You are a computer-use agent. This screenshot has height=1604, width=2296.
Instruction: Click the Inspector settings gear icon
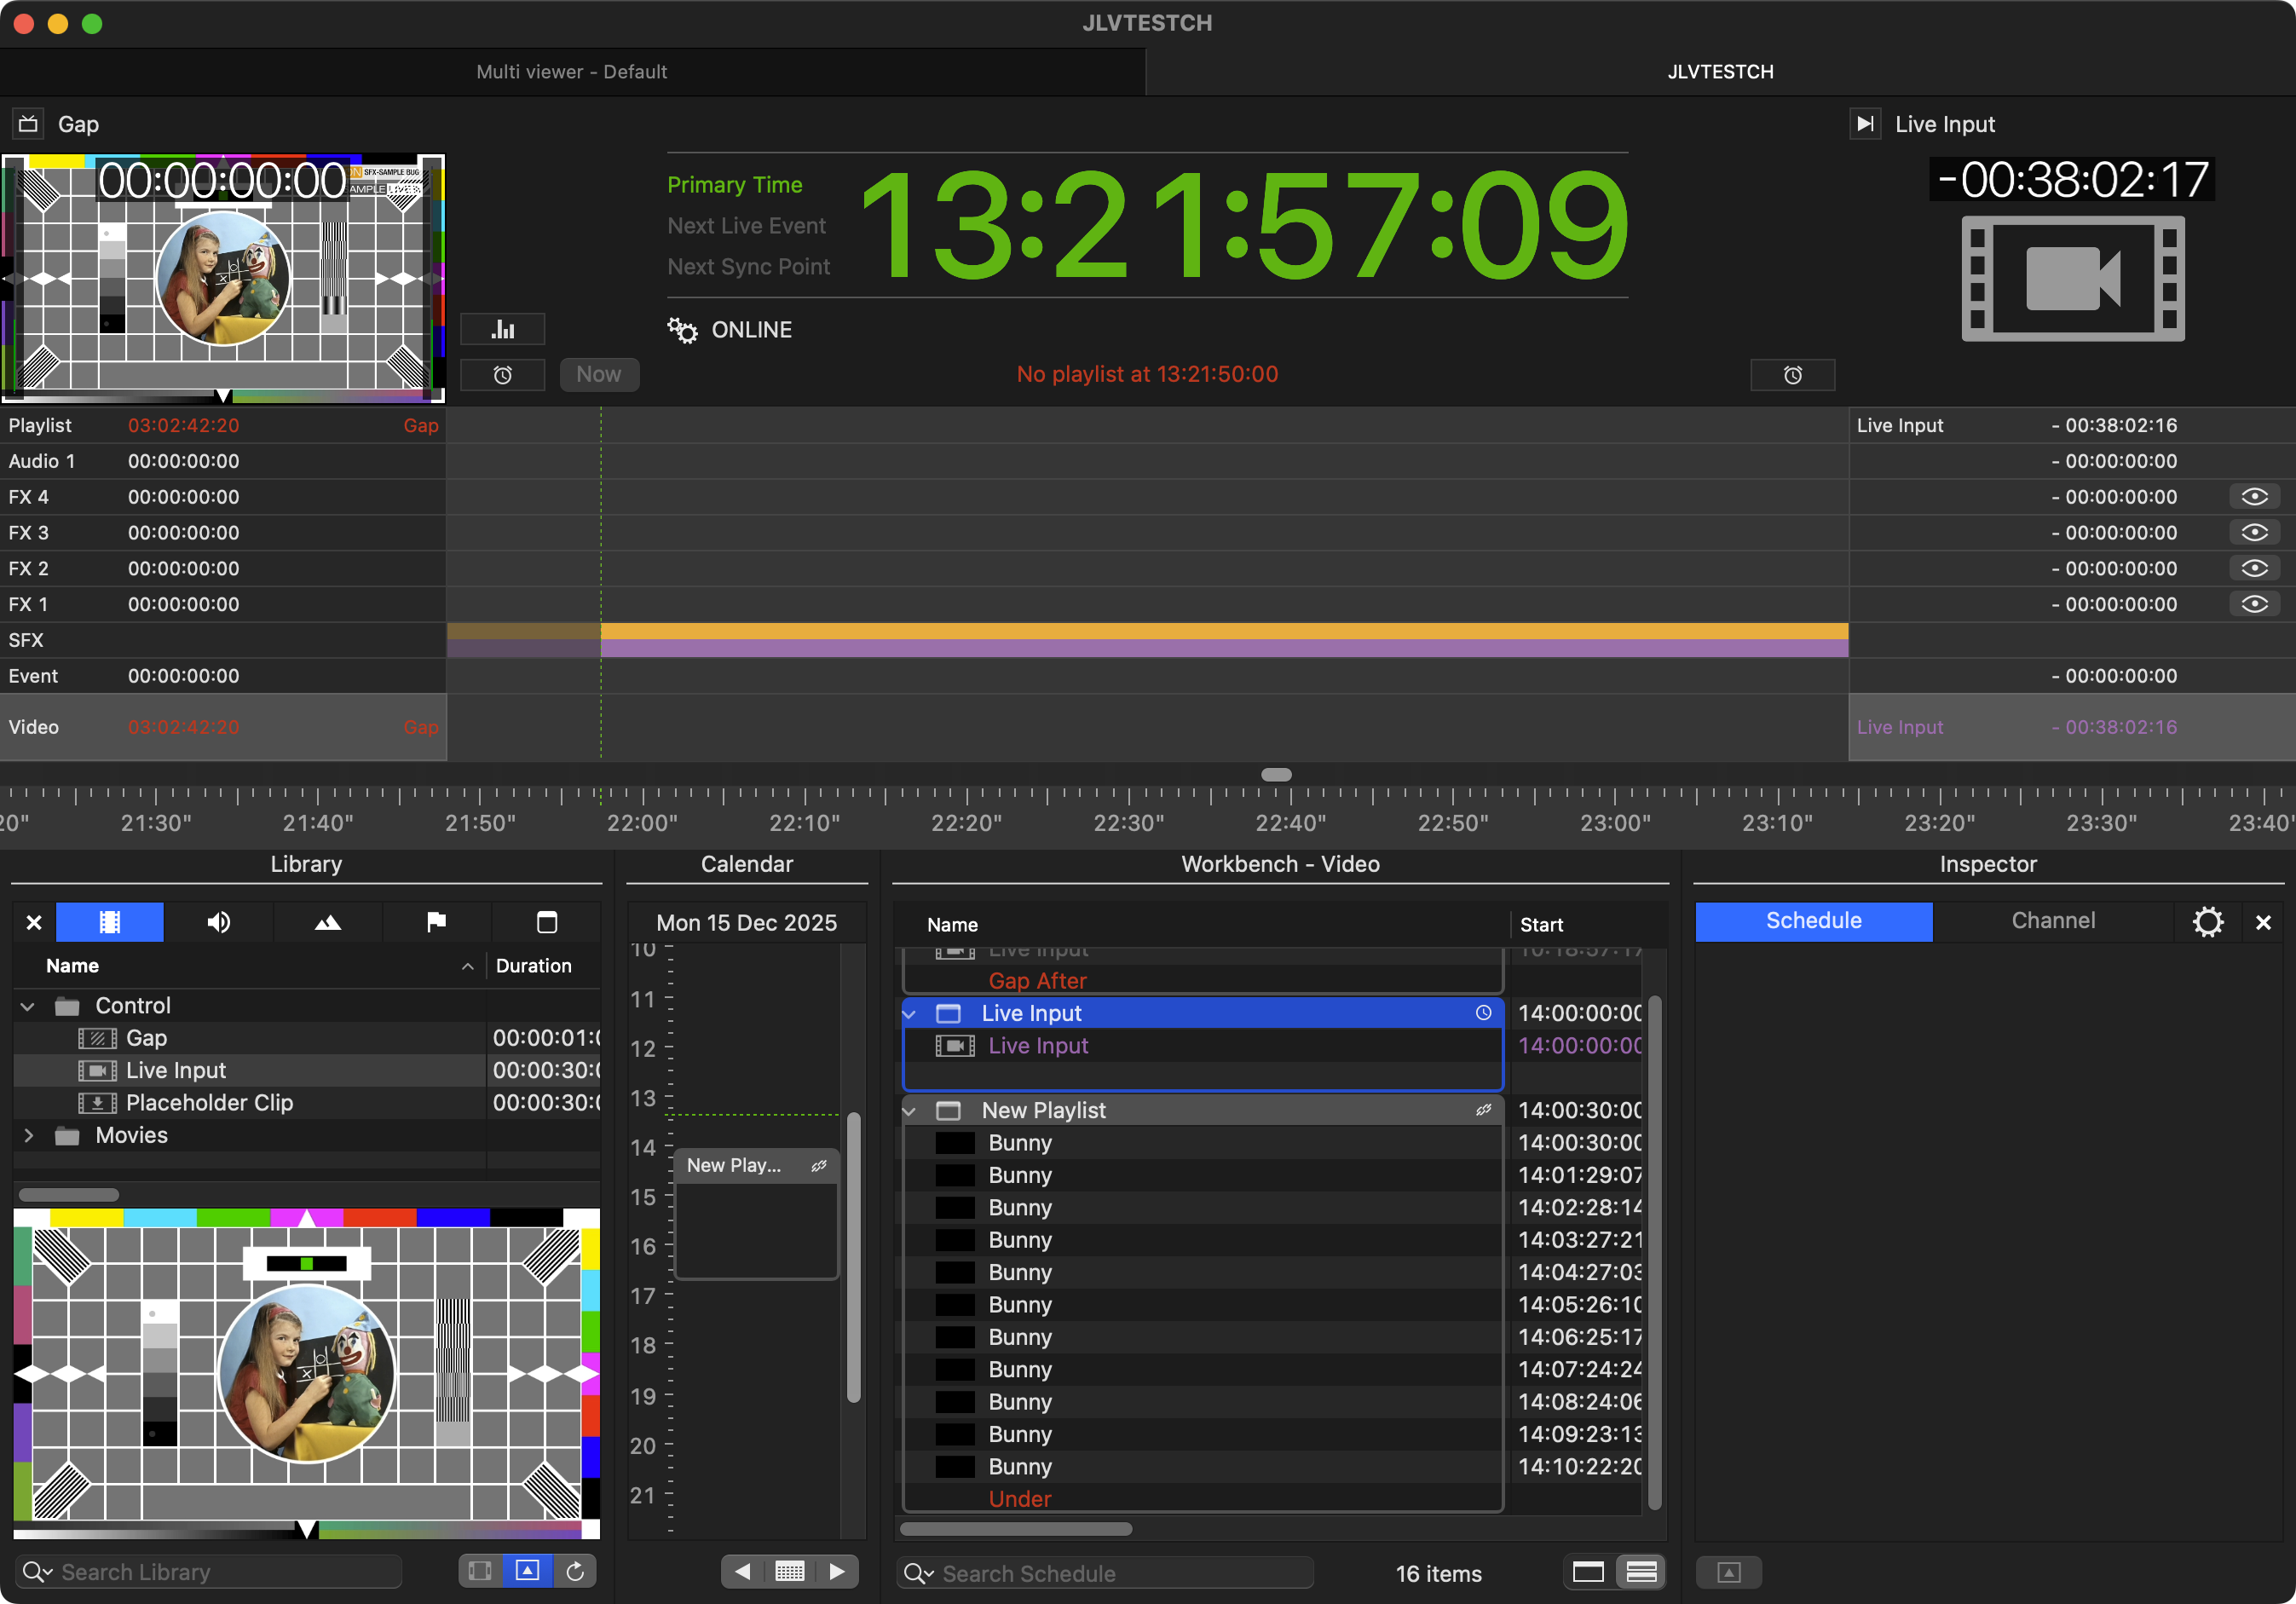pos(2207,921)
